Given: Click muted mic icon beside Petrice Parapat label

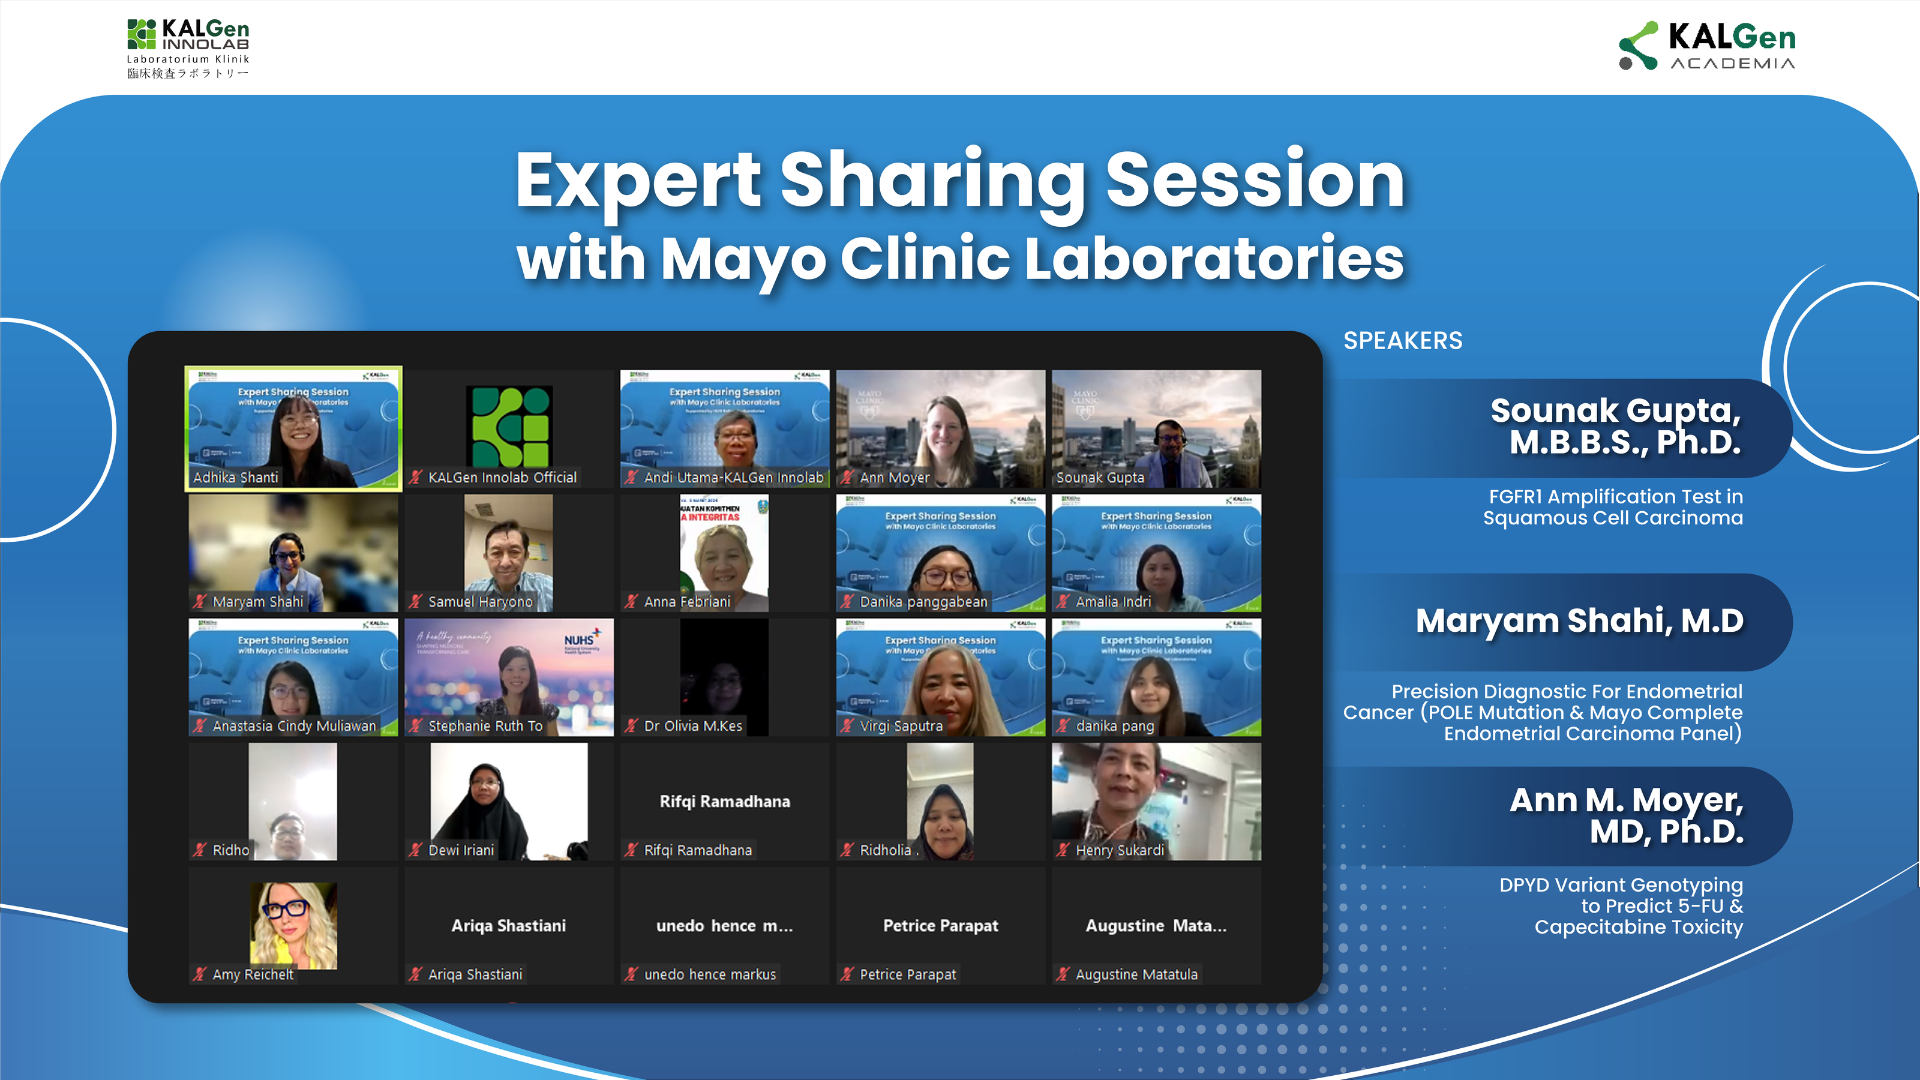Looking at the screenshot, I should click(848, 973).
